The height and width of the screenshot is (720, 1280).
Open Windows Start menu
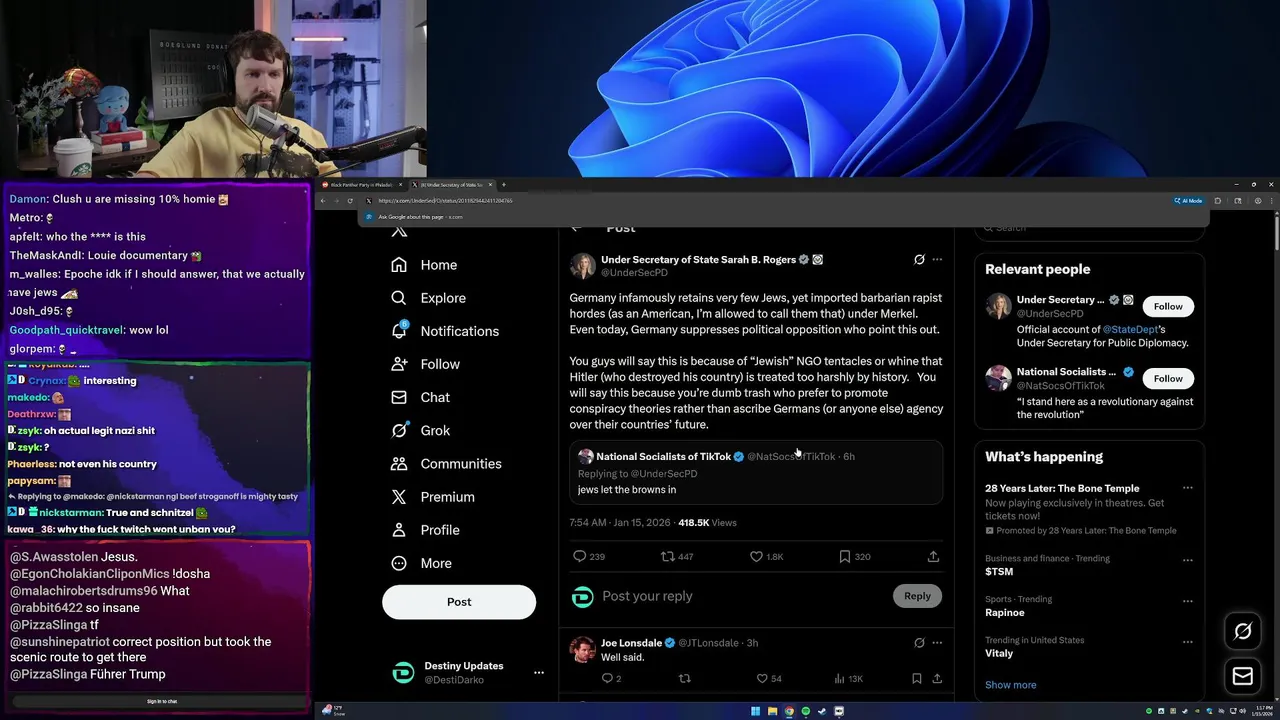755,711
